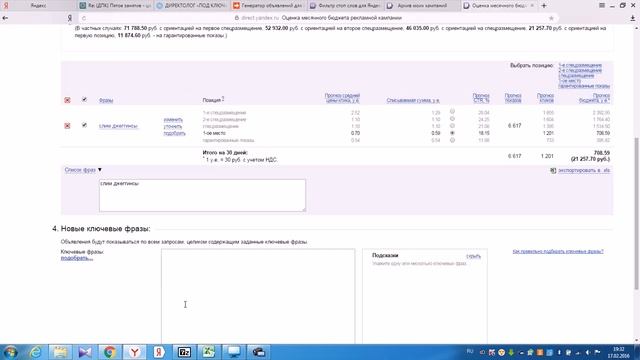Choose 2-е спецразмещение link under Выбрать позицию
Image resolution: width=640 pixels, height=360 pixels.
tap(580, 71)
